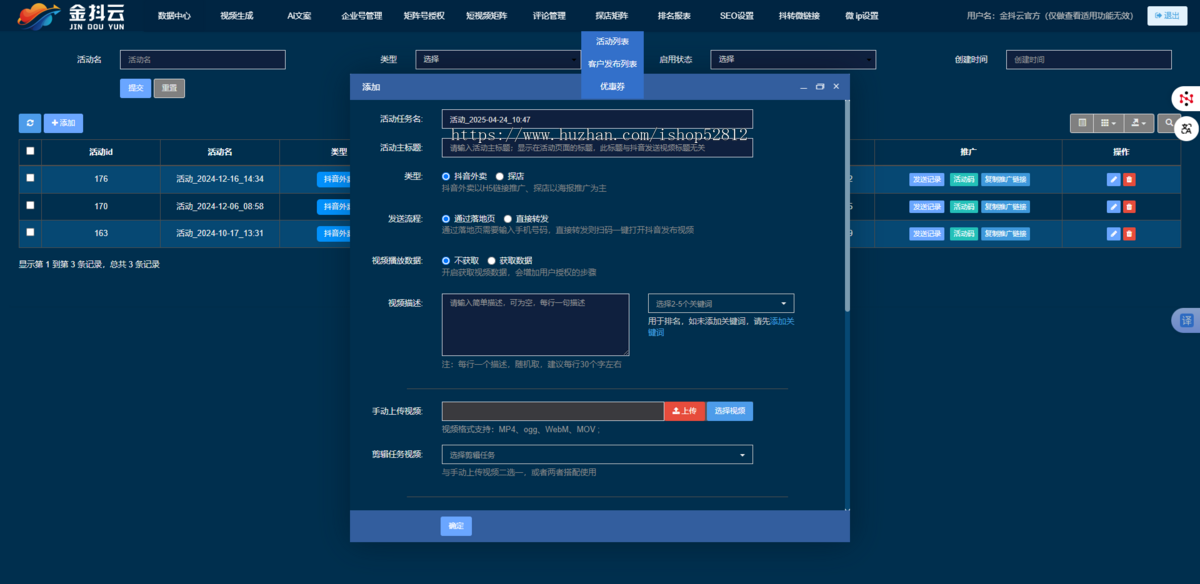
Task: Select the 直接转发 radio option
Action: 508,218
